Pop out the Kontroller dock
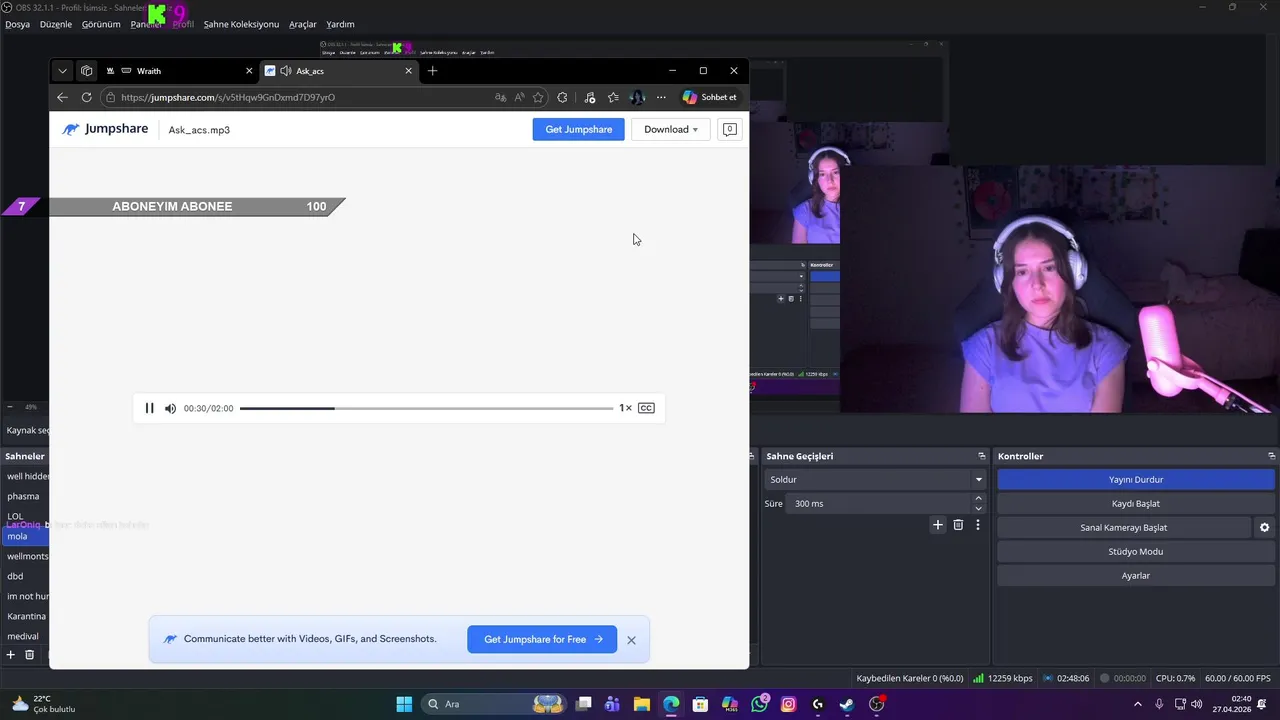Screen dimensions: 1280x720 click(1272, 456)
